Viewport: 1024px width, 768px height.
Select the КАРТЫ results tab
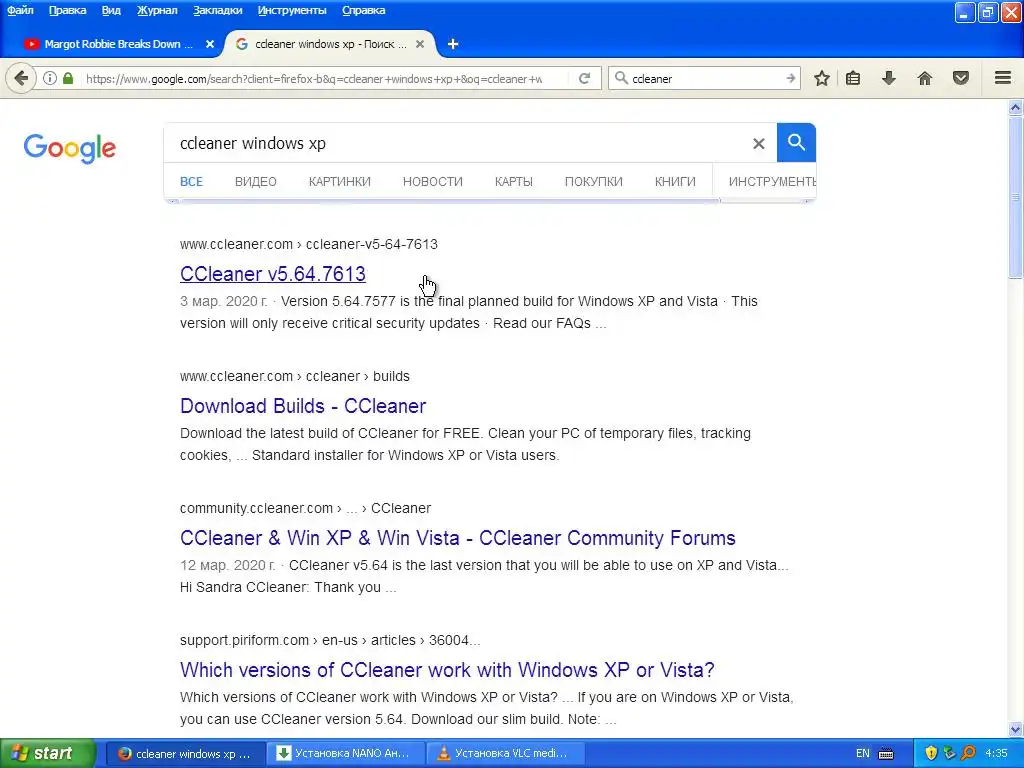(x=514, y=182)
